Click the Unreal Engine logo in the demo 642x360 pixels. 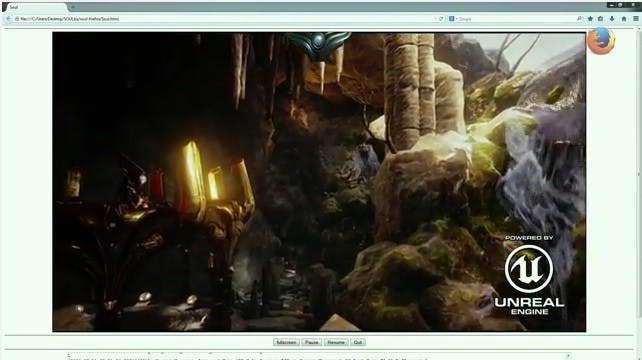point(529,275)
